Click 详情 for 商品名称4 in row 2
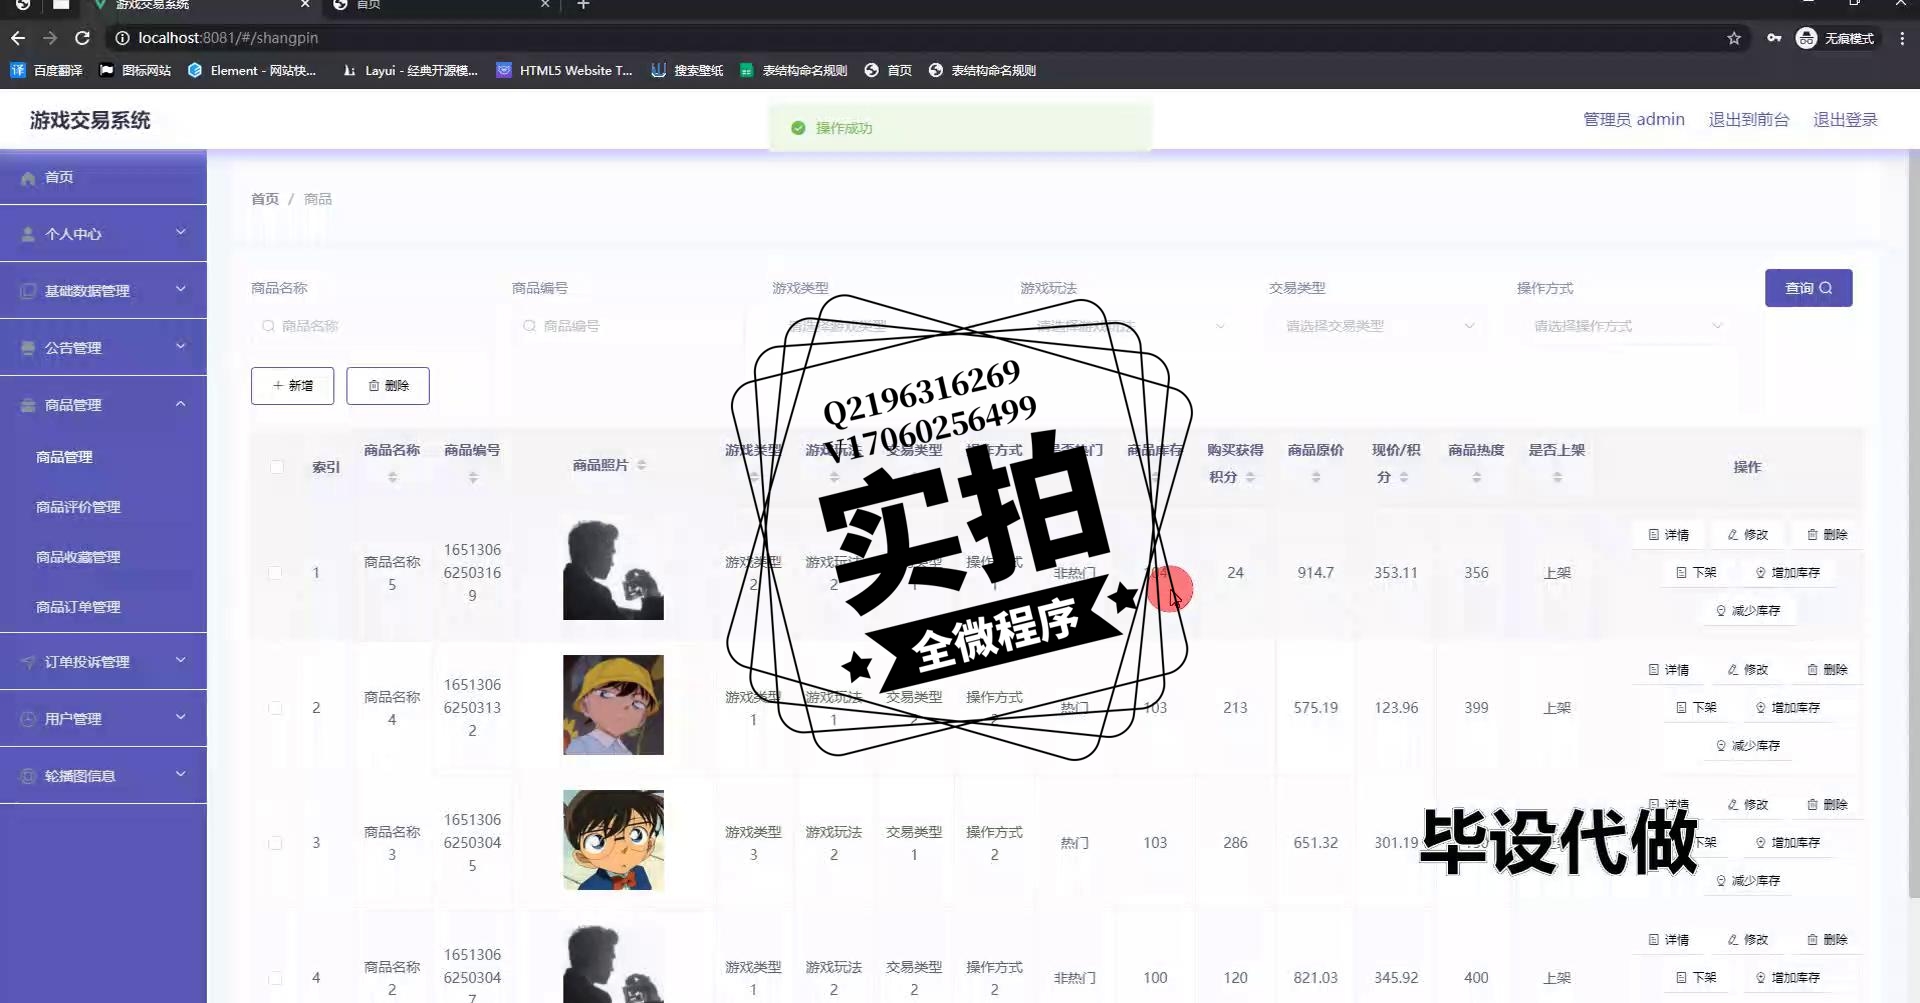The height and width of the screenshot is (1003, 1920). [1668, 670]
